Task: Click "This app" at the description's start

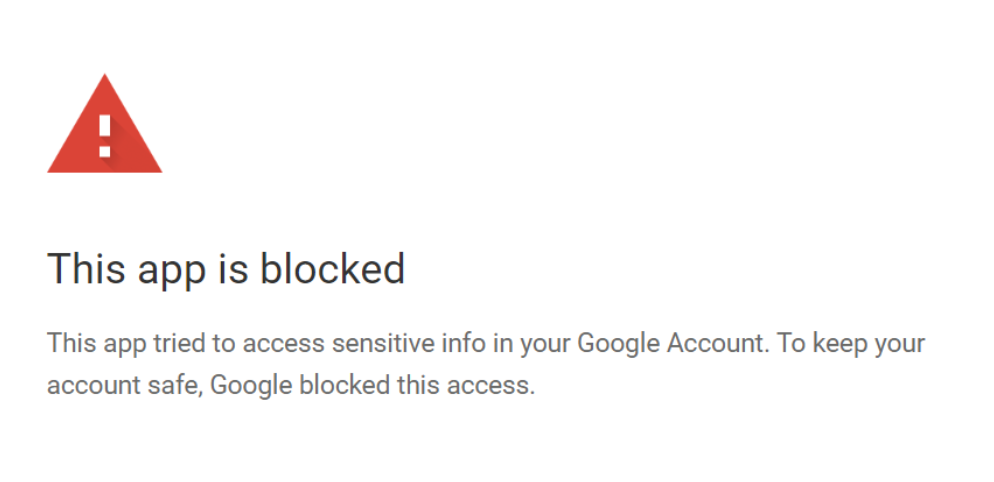Action: (97, 344)
